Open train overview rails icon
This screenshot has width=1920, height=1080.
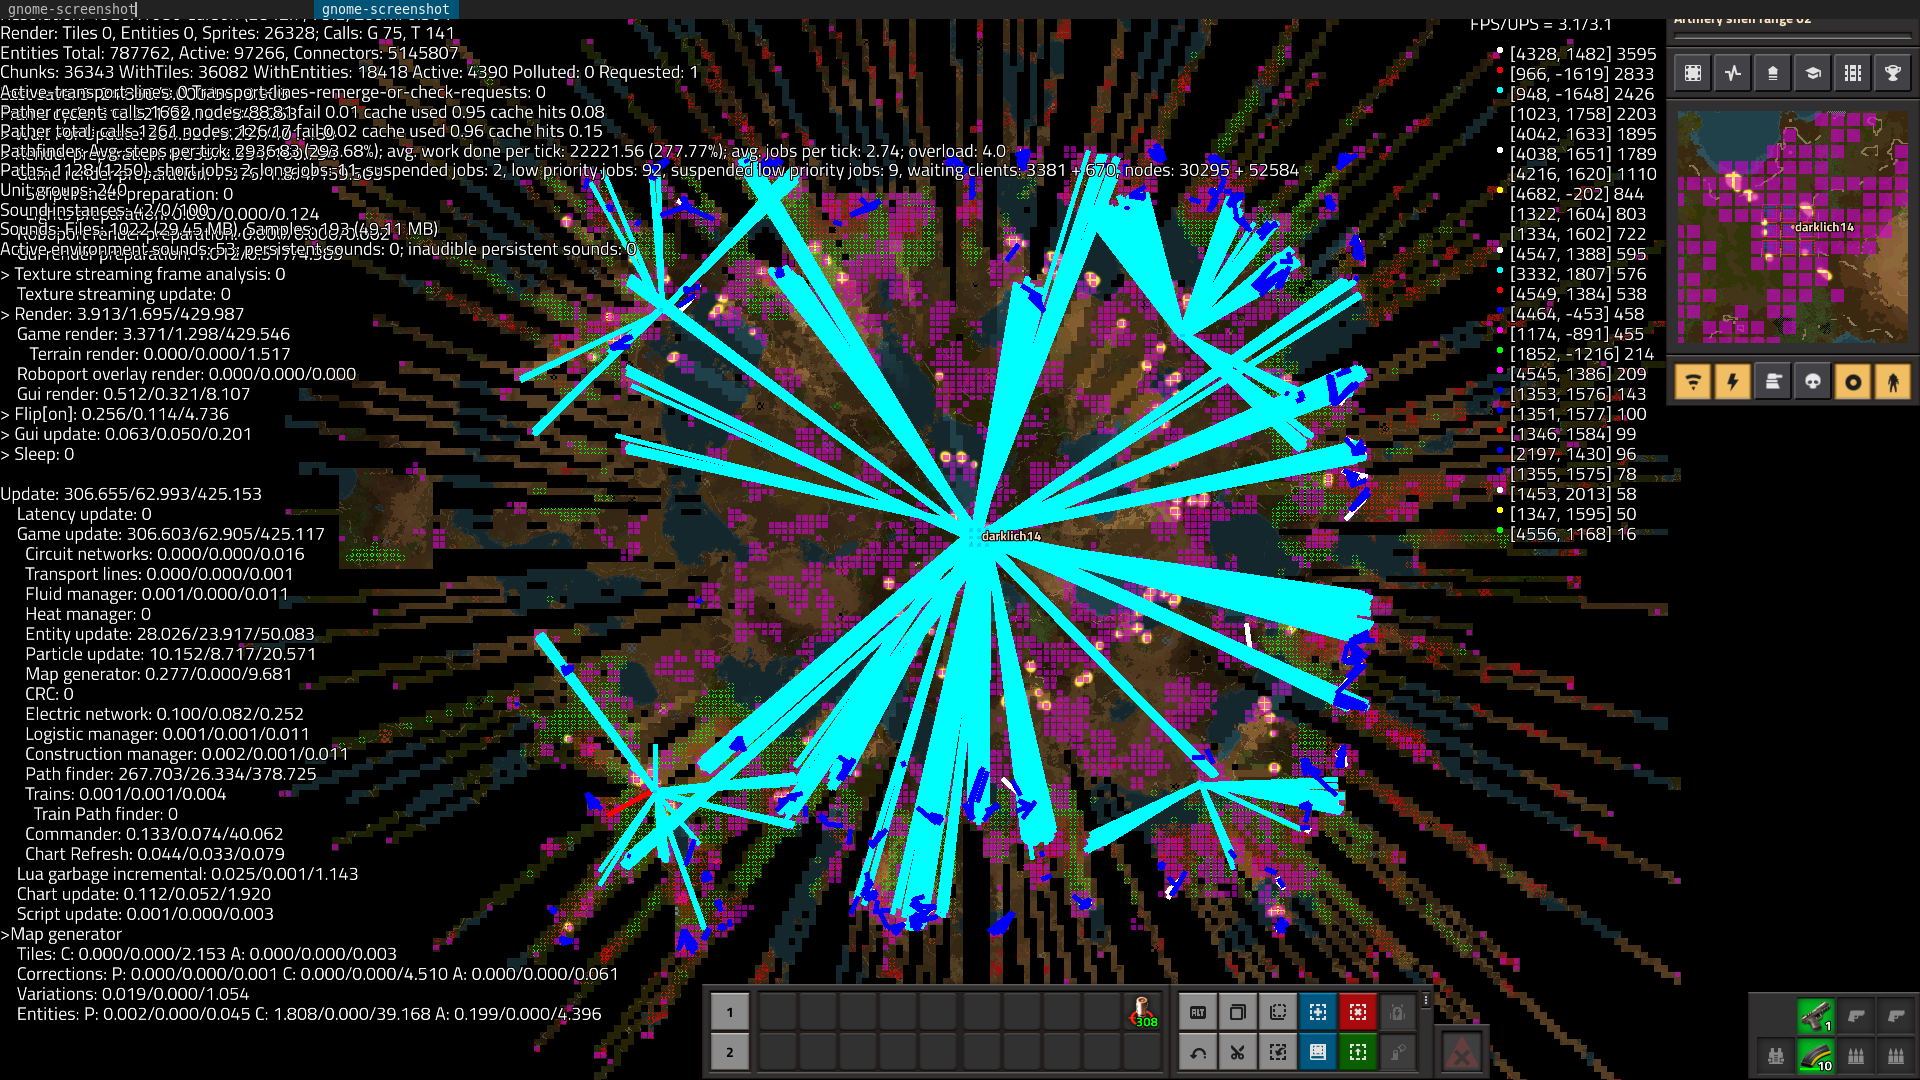(1853, 73)
